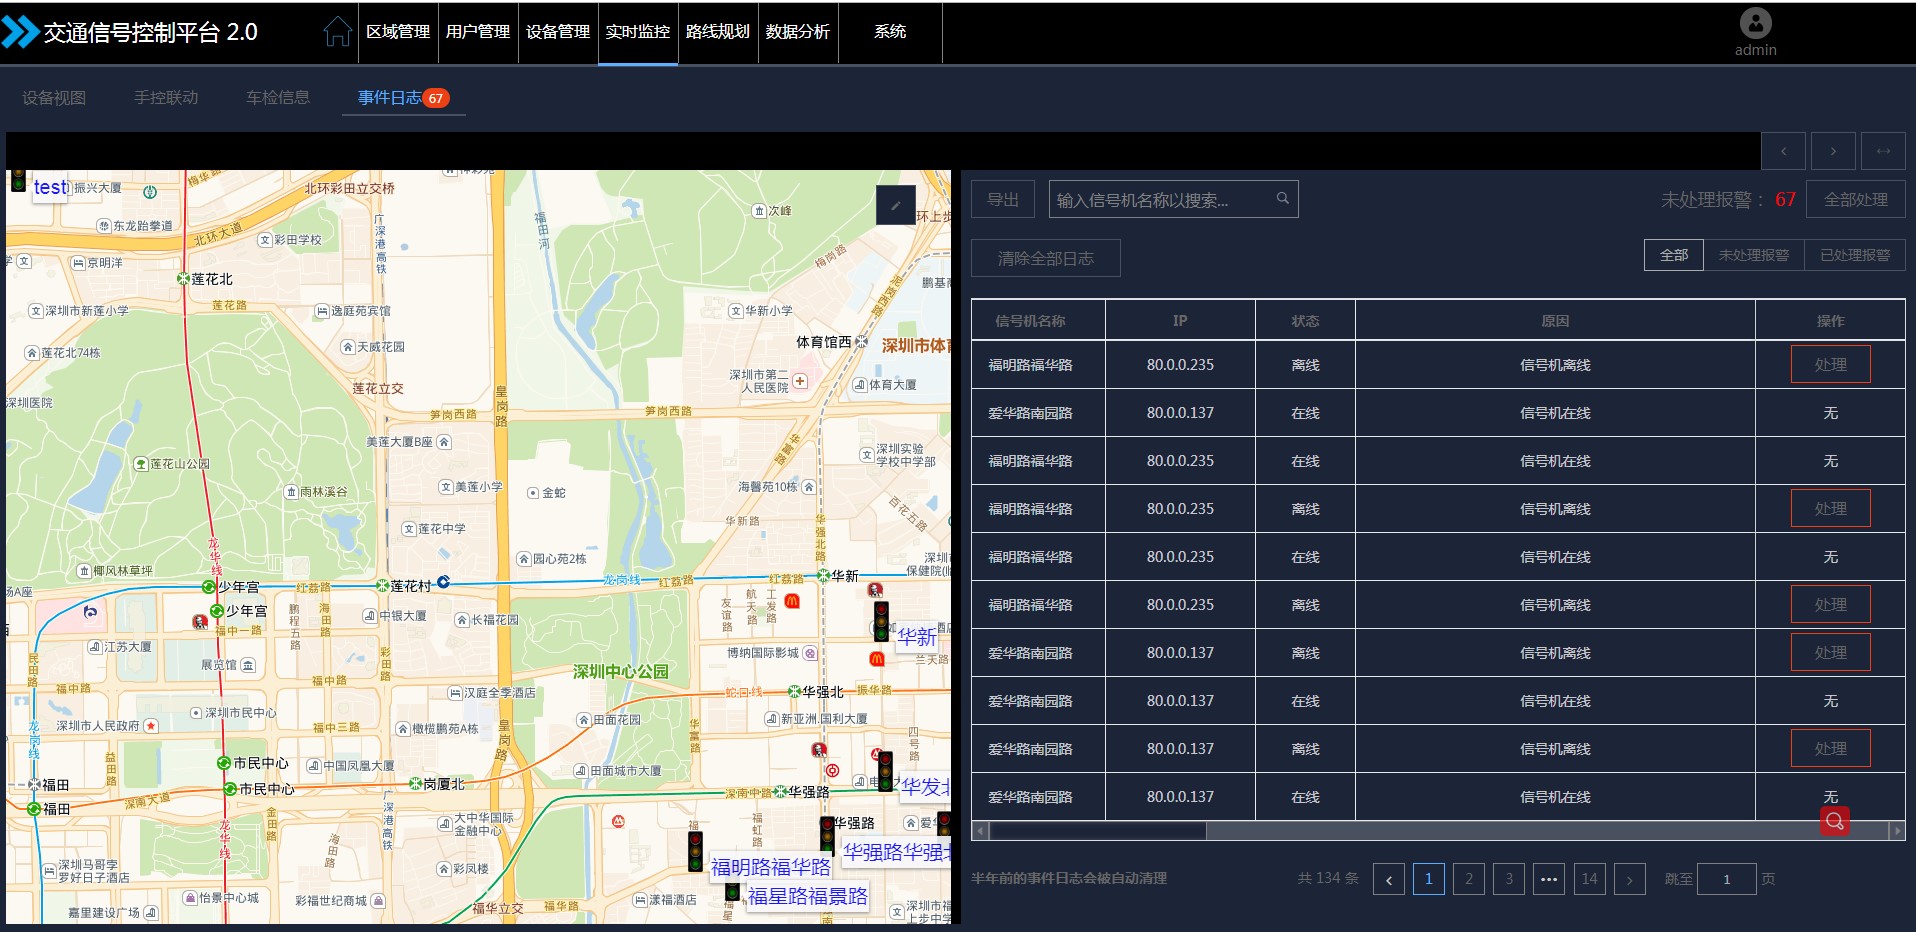Click the test traffic light marker on map
This screenshot has height=932, width=1916.
pos(18,181)
